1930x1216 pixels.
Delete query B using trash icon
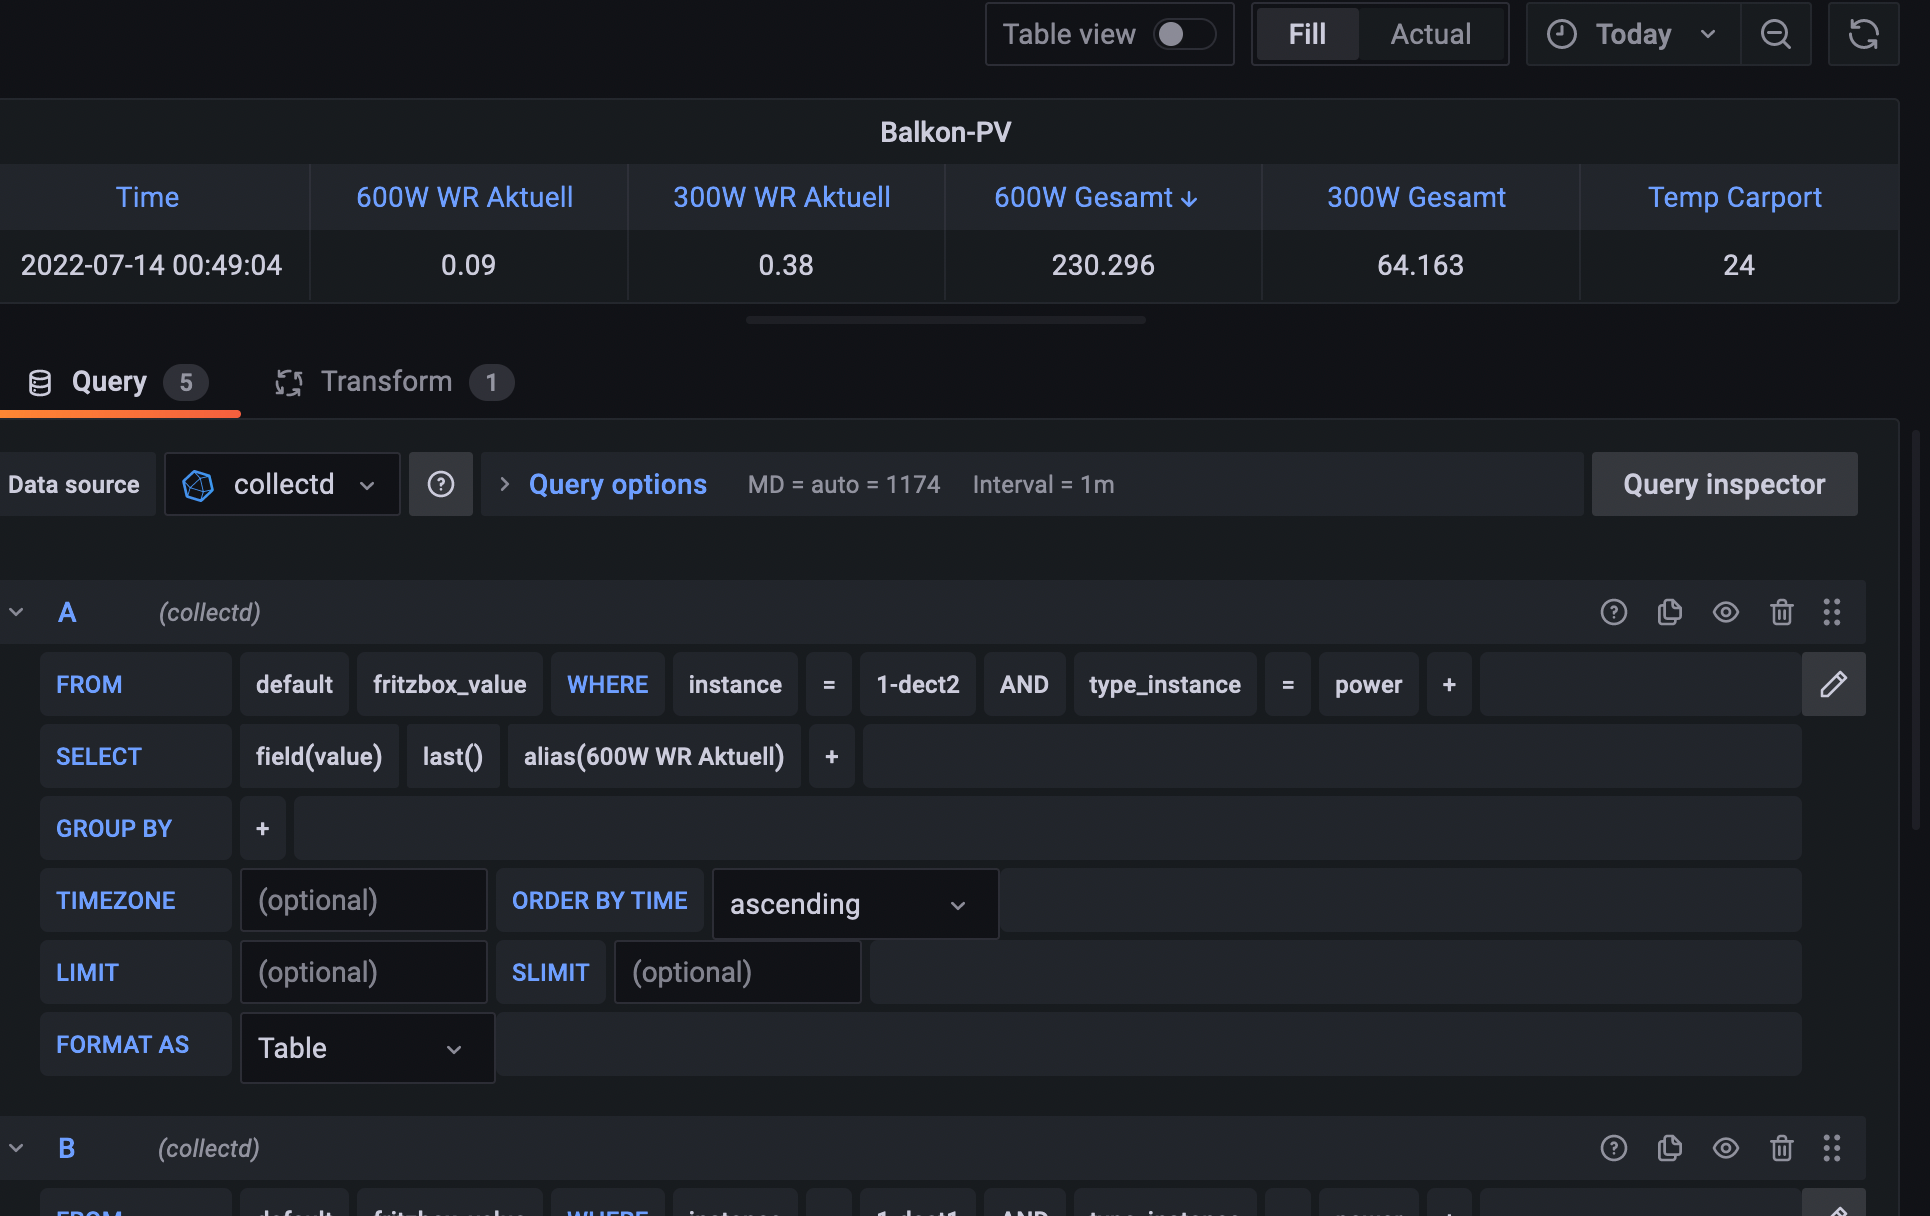[x=1781, y=1148]
